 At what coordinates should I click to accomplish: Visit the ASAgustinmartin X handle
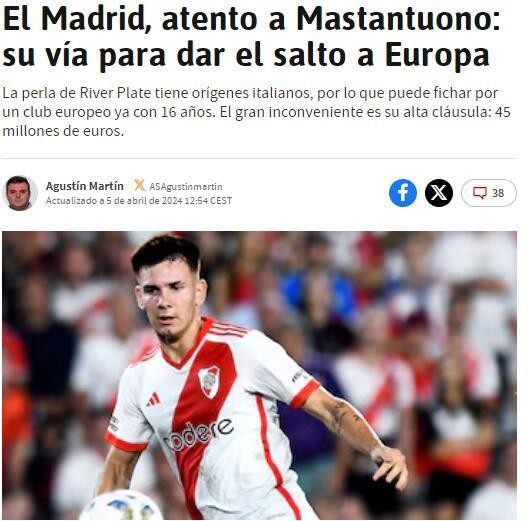point(186,187)
